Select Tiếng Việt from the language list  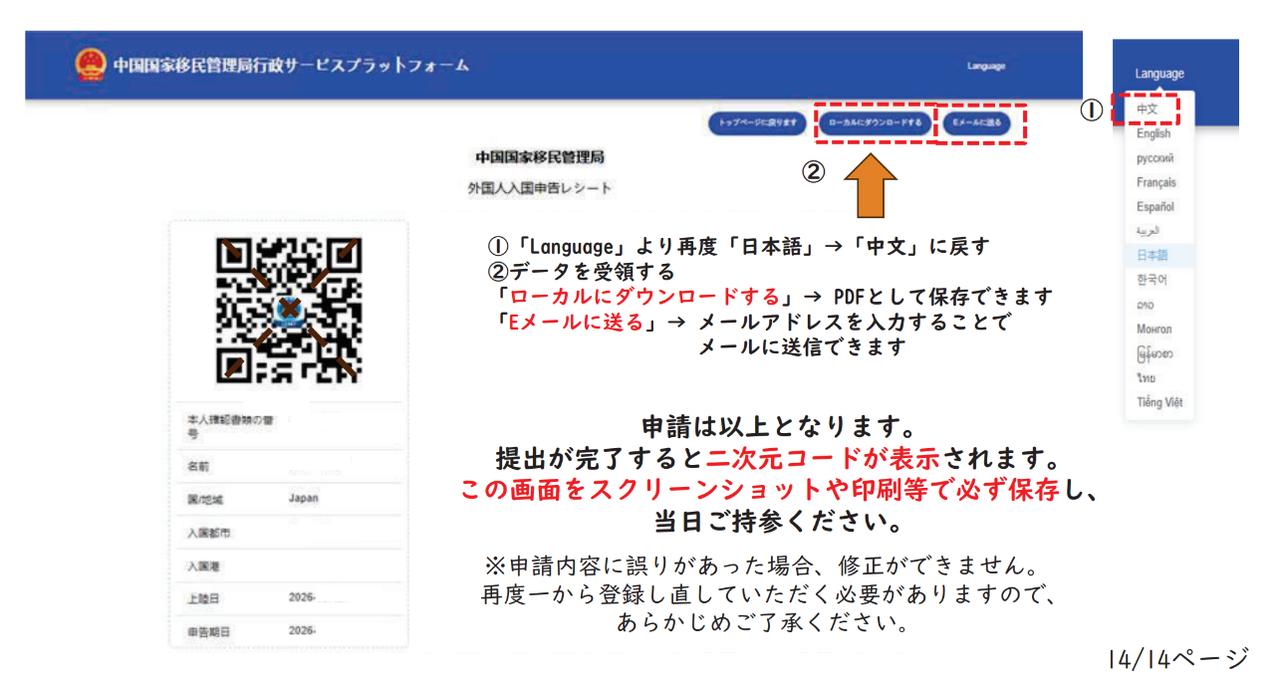(x=1159, y=404)
